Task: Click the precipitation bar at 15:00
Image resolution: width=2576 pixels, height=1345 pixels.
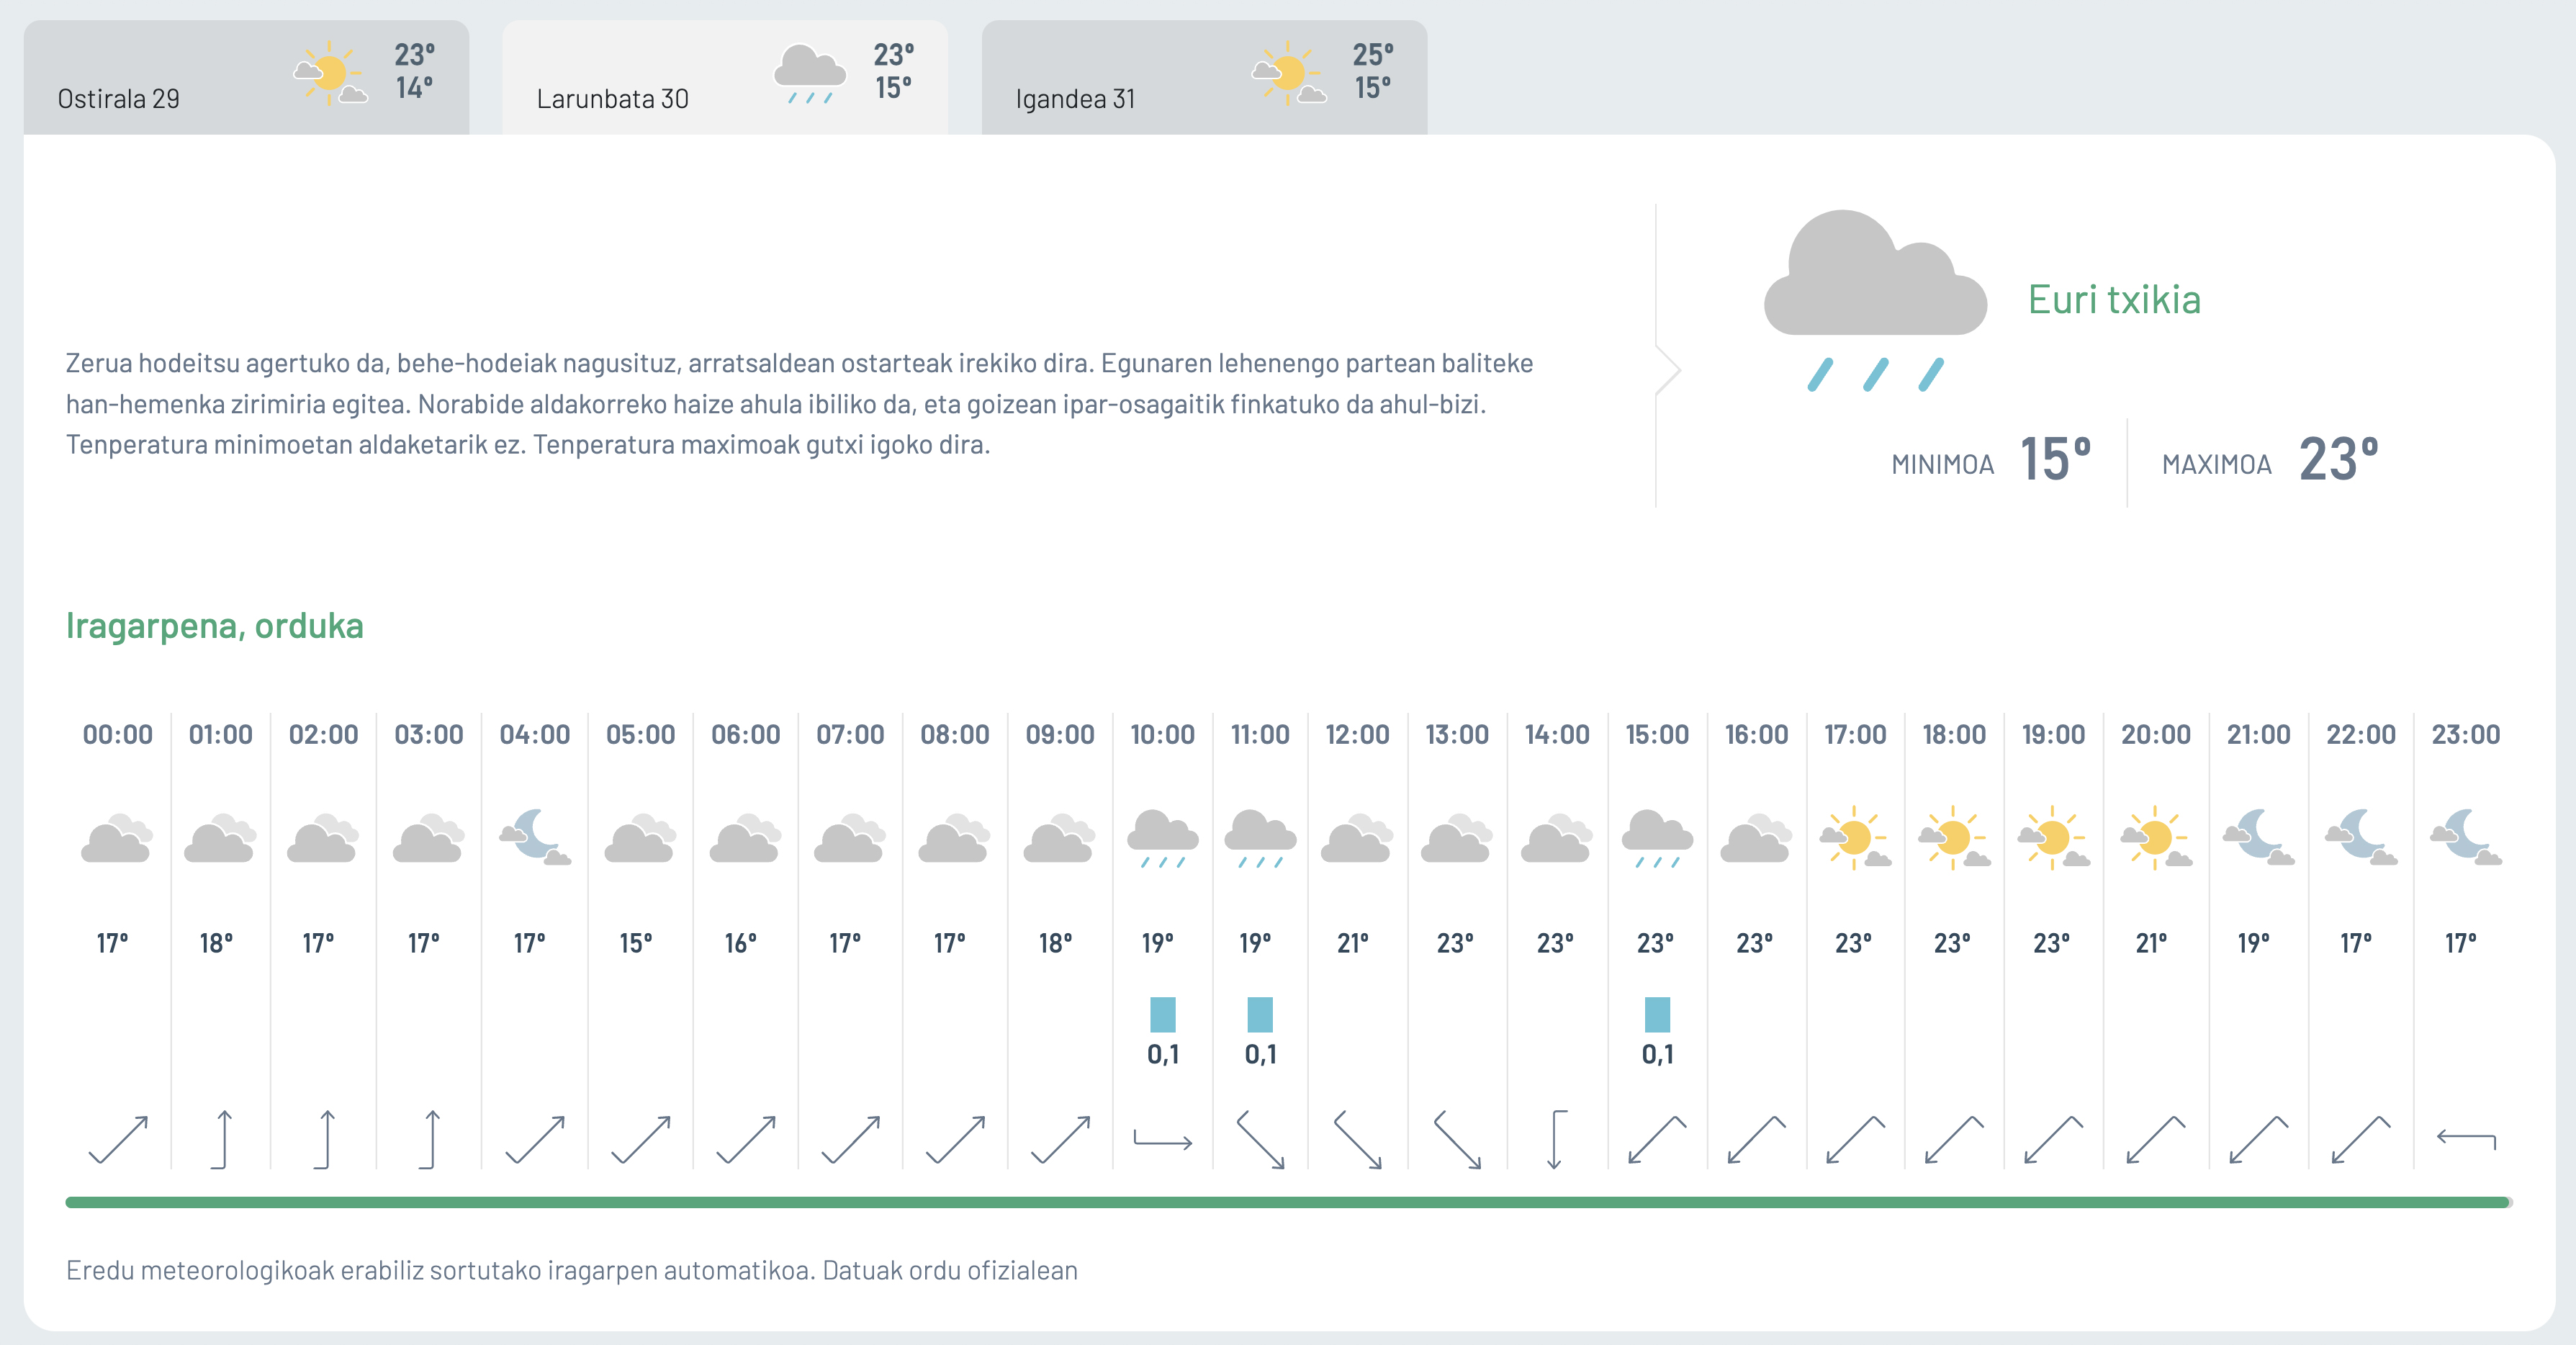Action: click(x=1658, y=1014)
